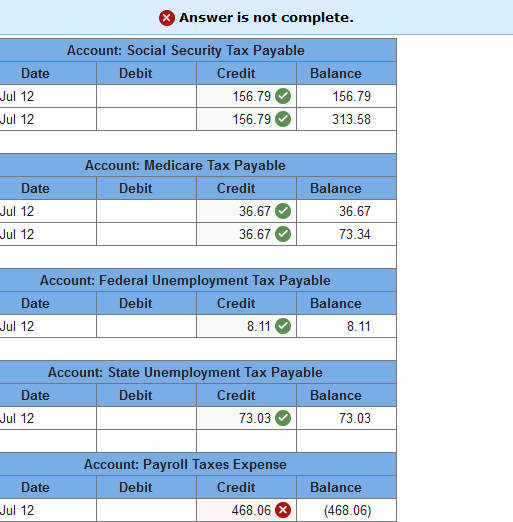The image size is (513, 522).
Task: Select the first Medicare credit field 36.67
Action: (x=246, y=211)
